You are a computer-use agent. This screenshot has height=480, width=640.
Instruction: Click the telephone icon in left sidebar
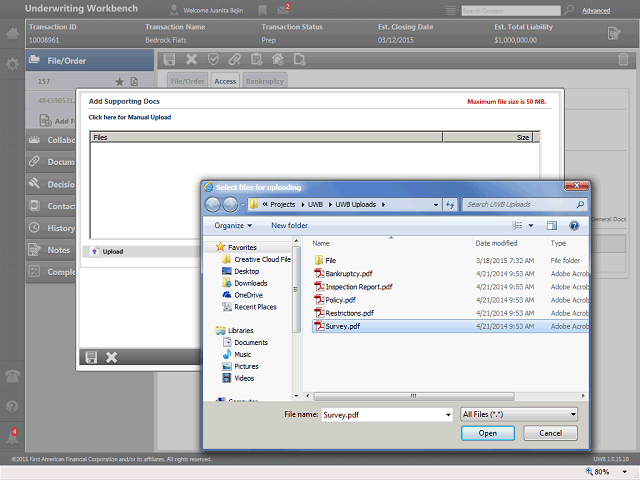(12, 376)
